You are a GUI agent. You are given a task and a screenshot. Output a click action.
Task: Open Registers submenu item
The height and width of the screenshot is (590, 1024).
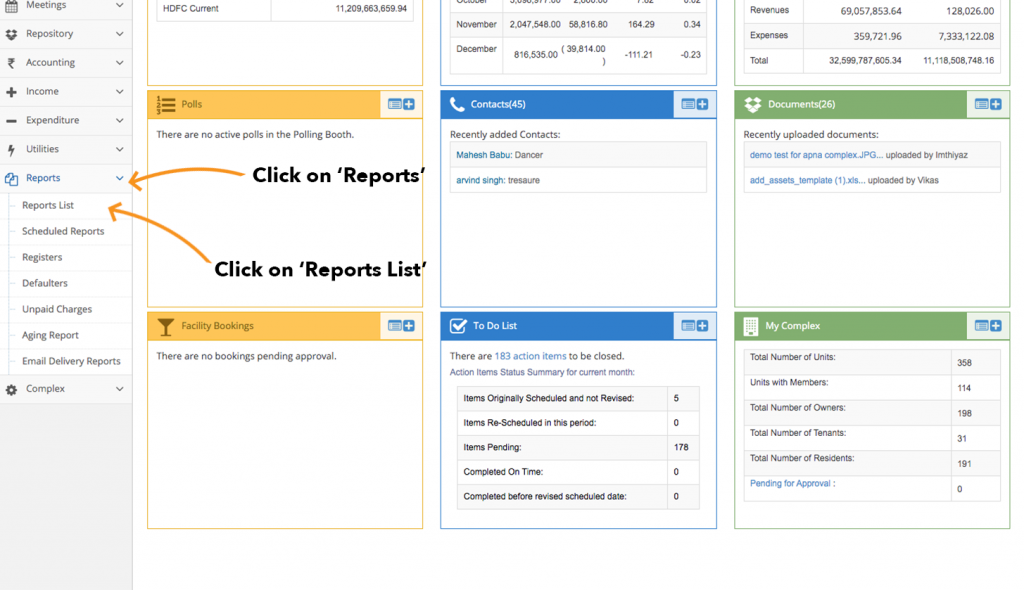point(42,258)
